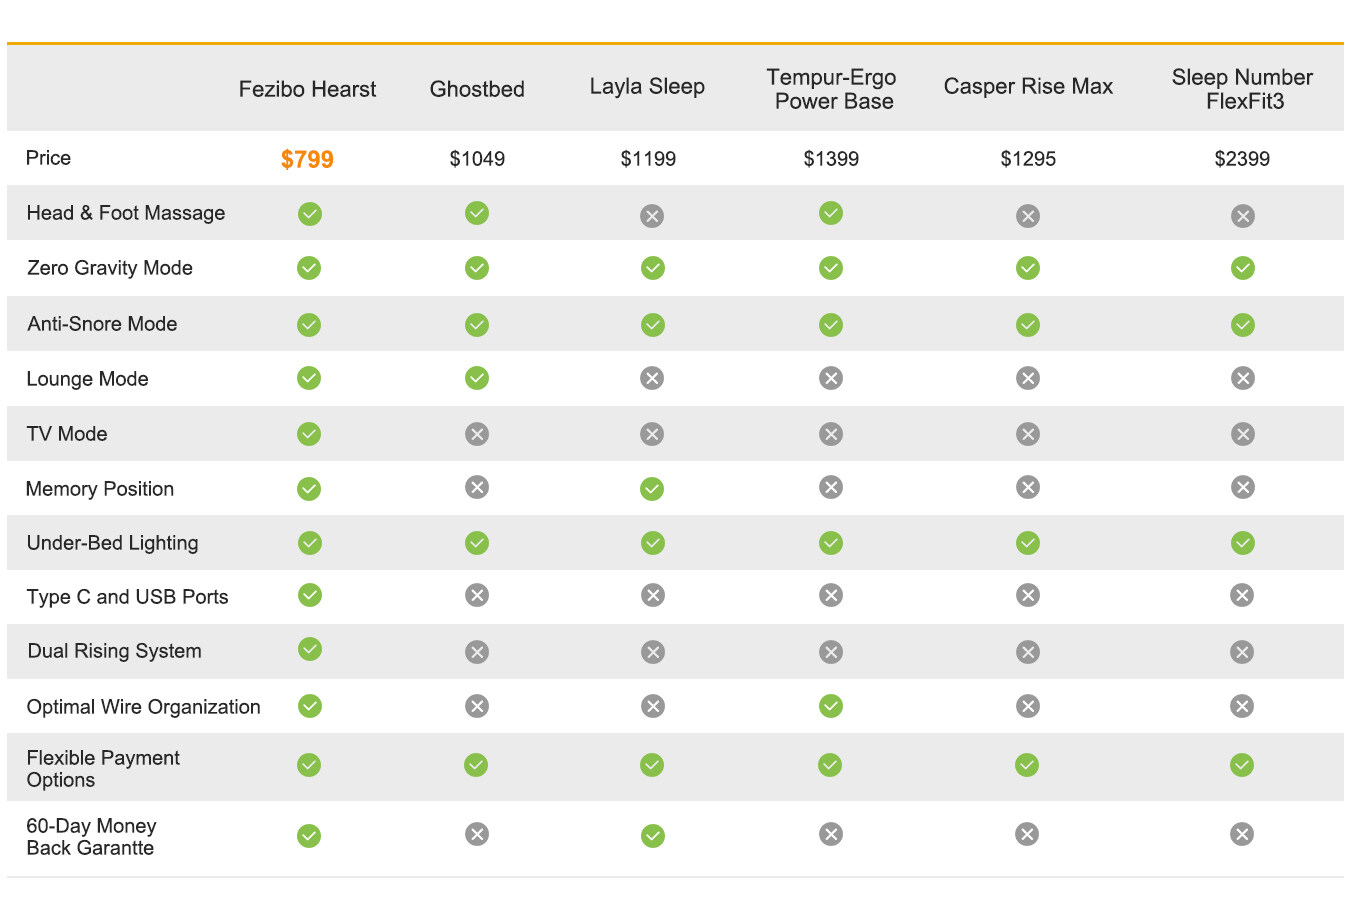Click the Memory Position row label
The image size is (1350, 910).
(x=100, y=489)
